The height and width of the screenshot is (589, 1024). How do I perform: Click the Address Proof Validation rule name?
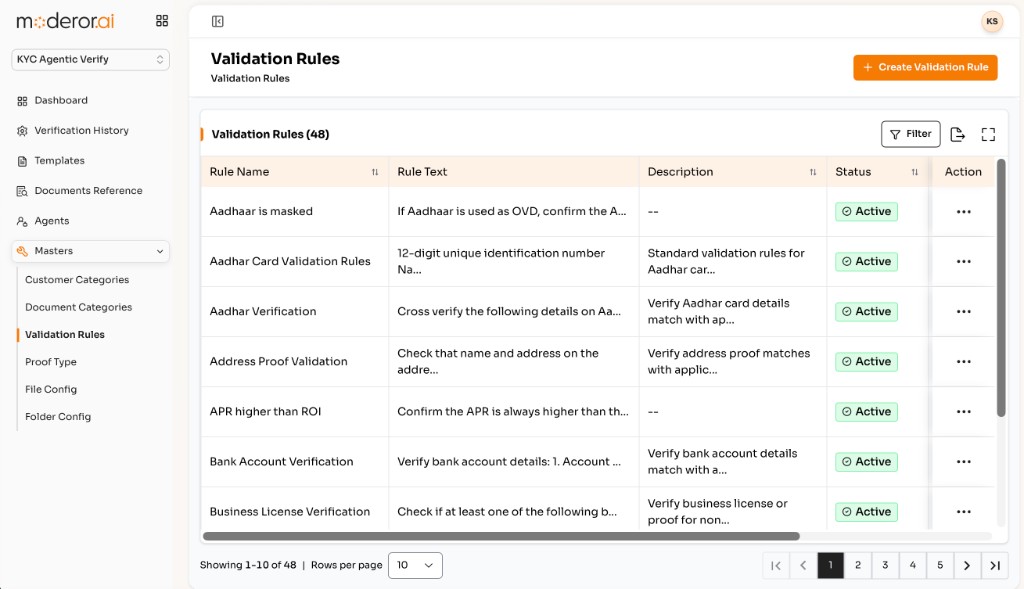pyautogui.click(x=278, y=362)
